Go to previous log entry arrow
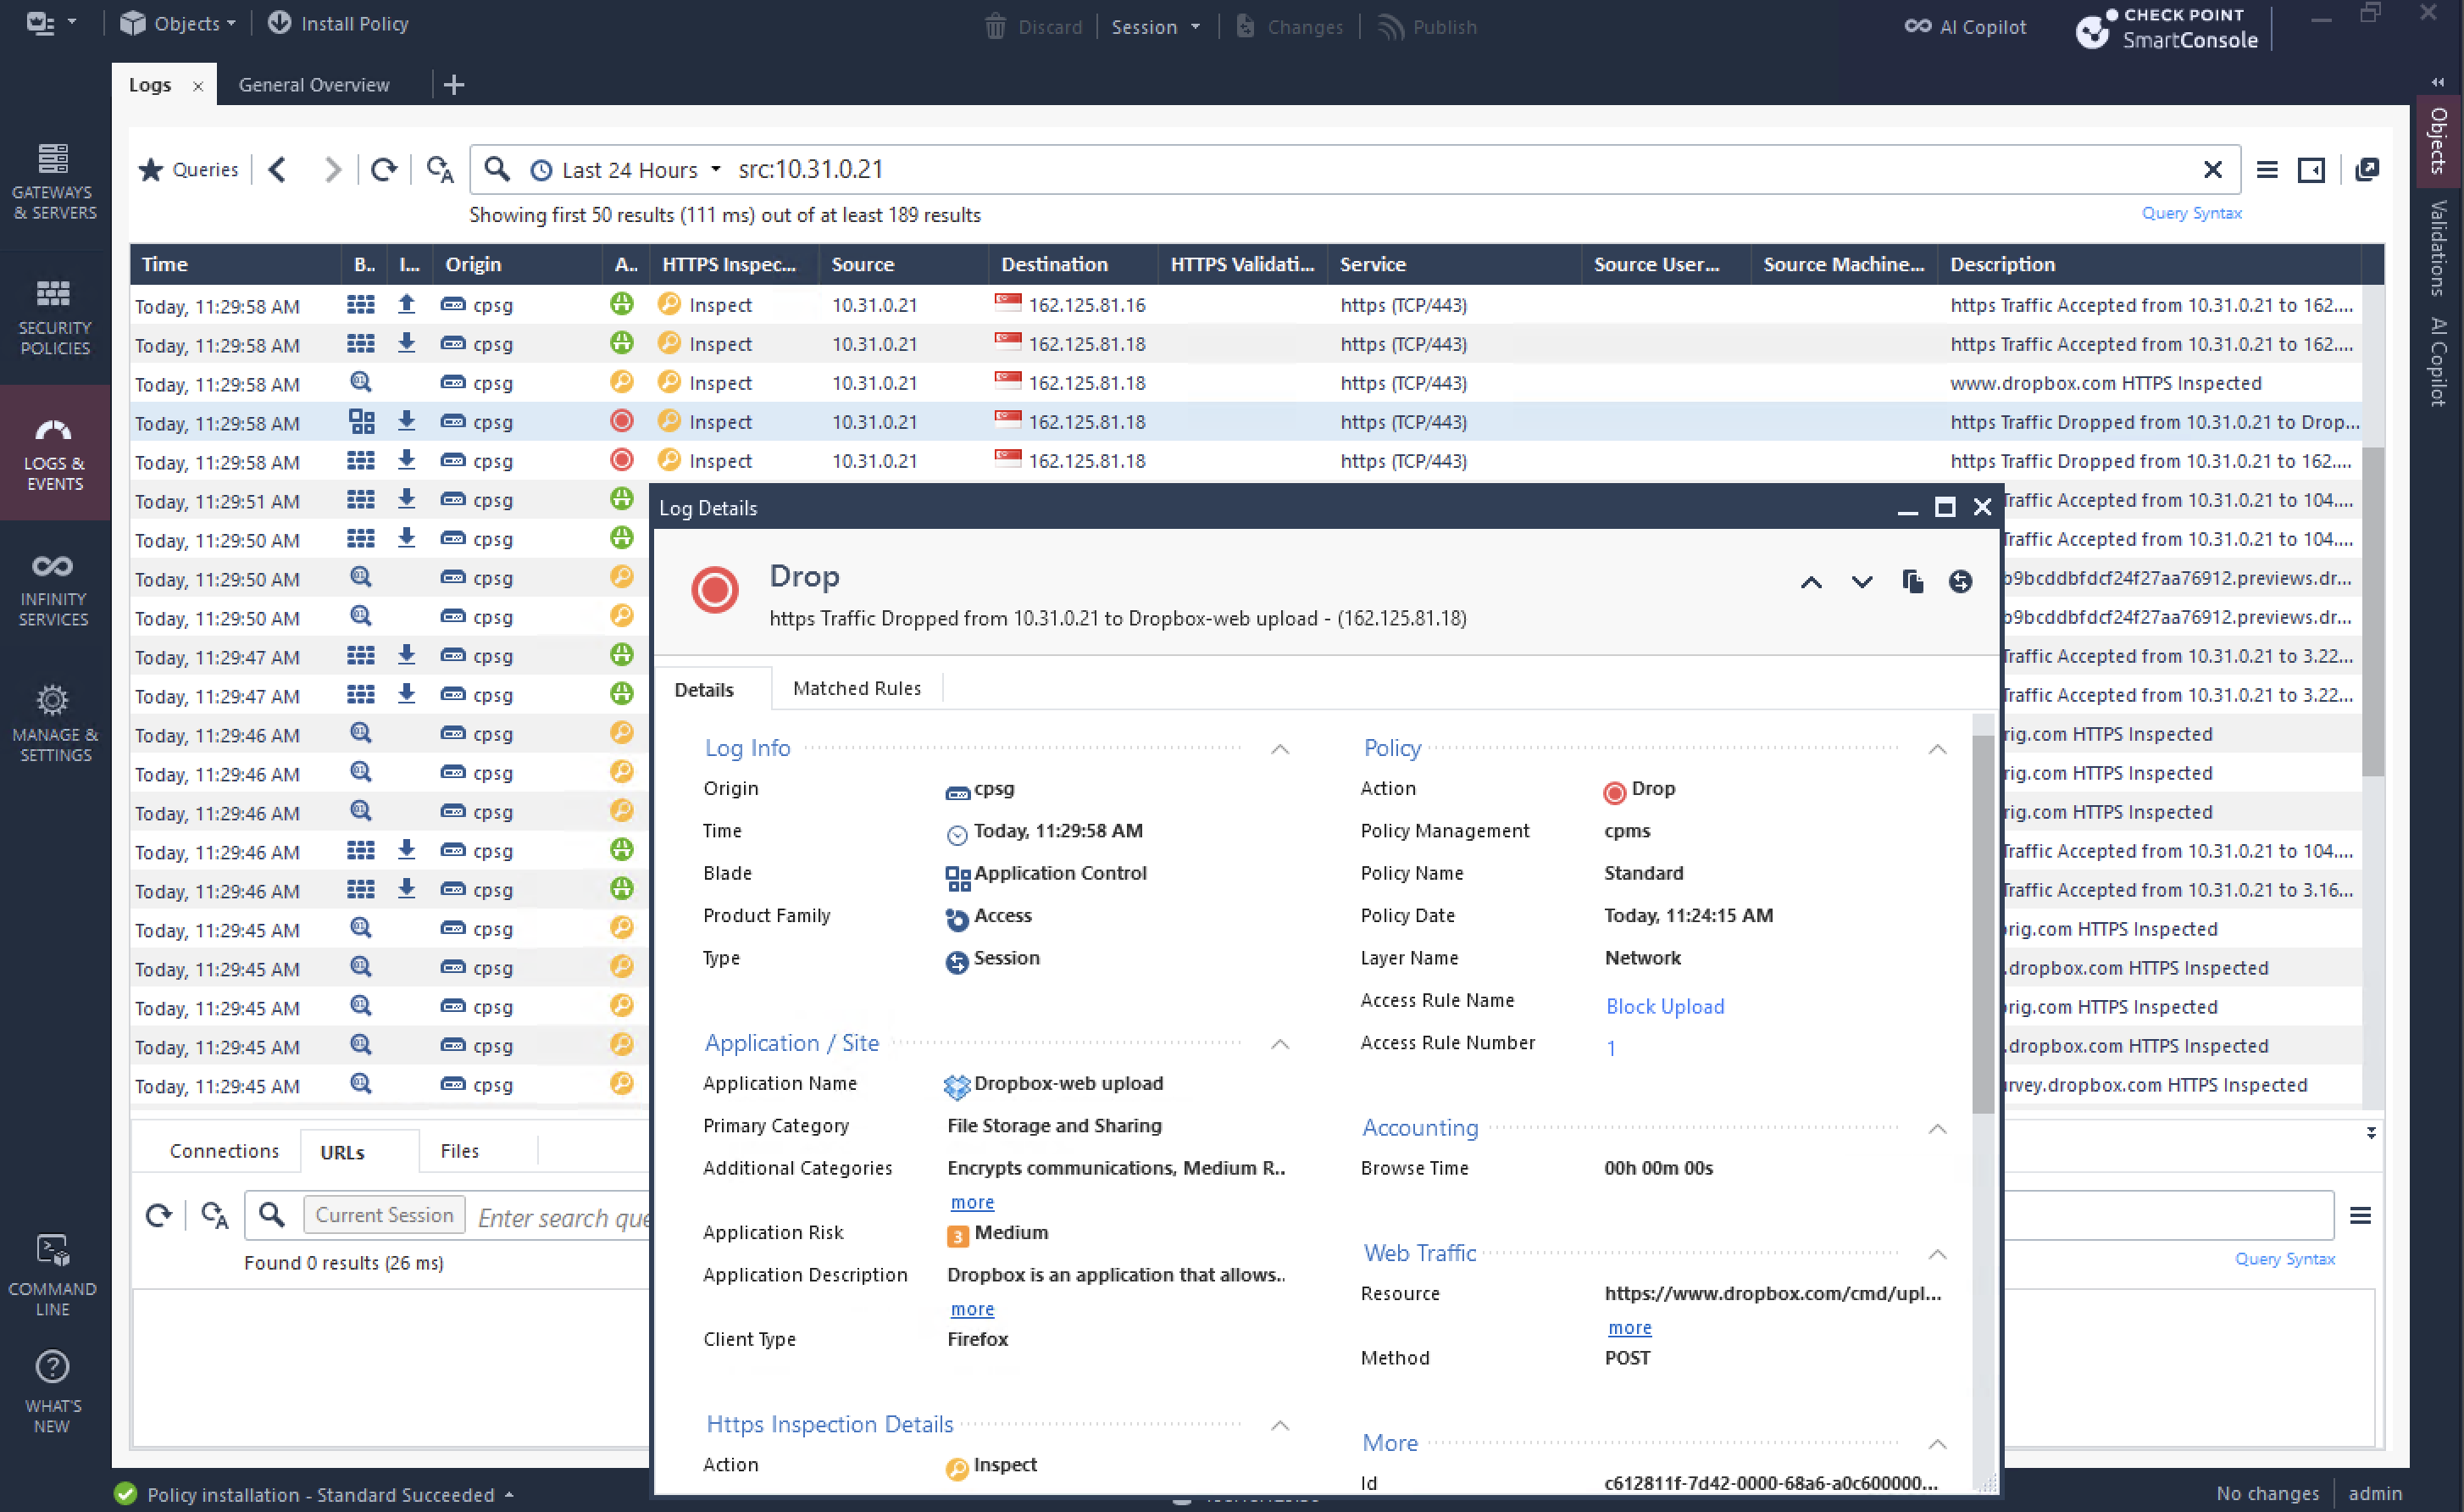This screenshot has width=2464, height=1512. [1811, 582]
